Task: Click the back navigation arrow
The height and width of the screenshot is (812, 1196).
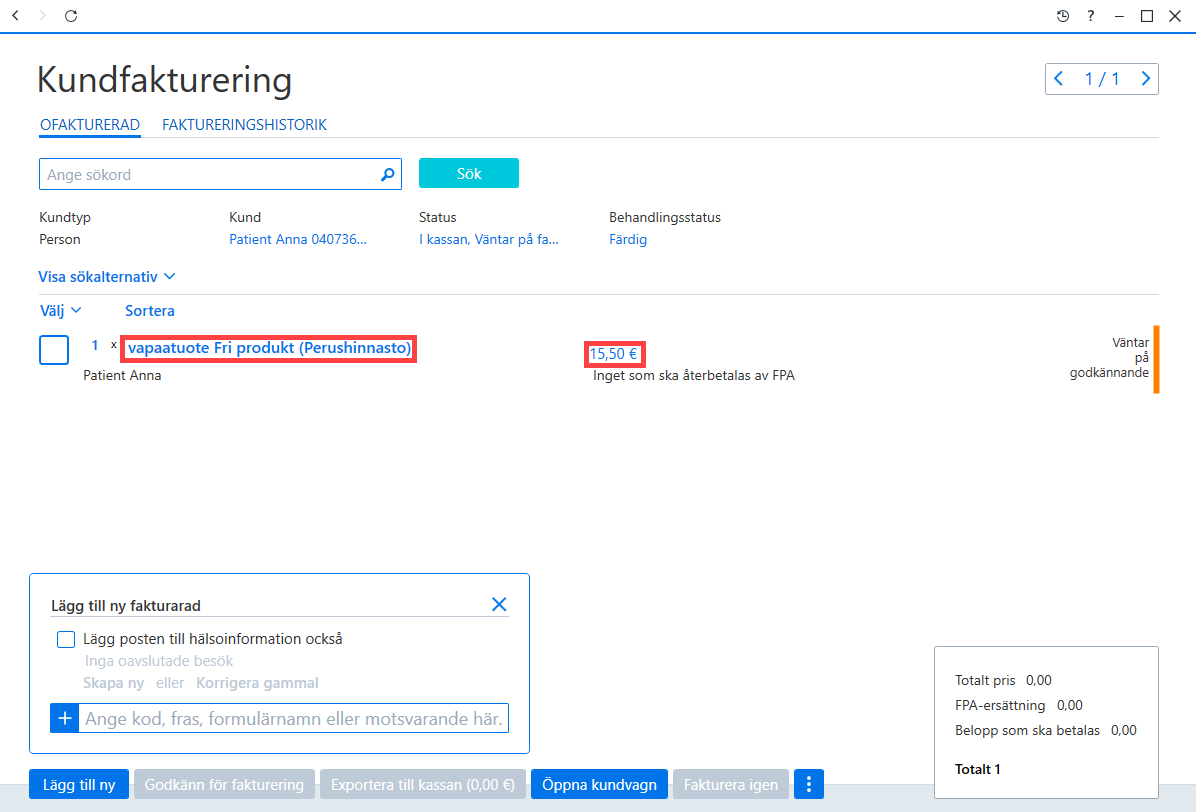Action: pyautogui.click(x=15, y=15)
